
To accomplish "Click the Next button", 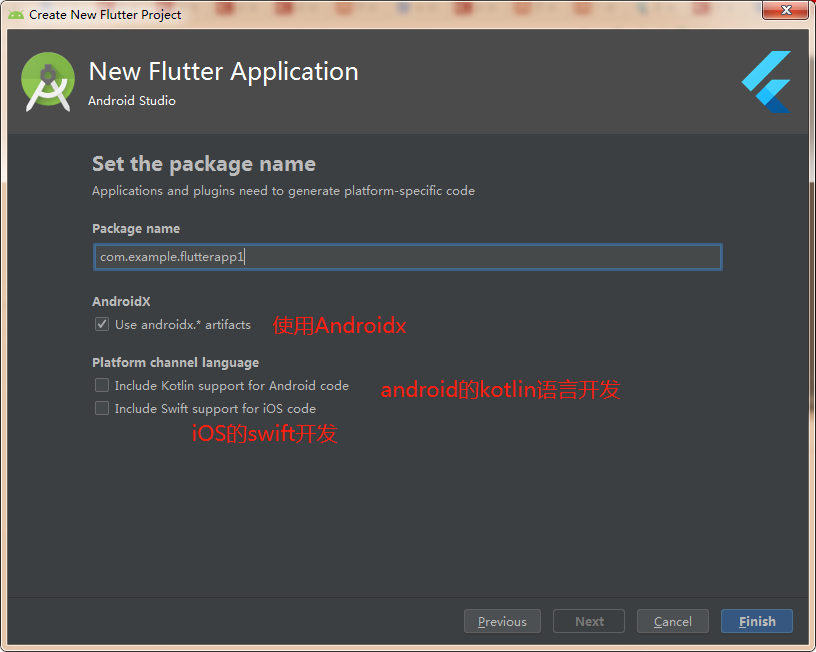I will click(589, 621).
